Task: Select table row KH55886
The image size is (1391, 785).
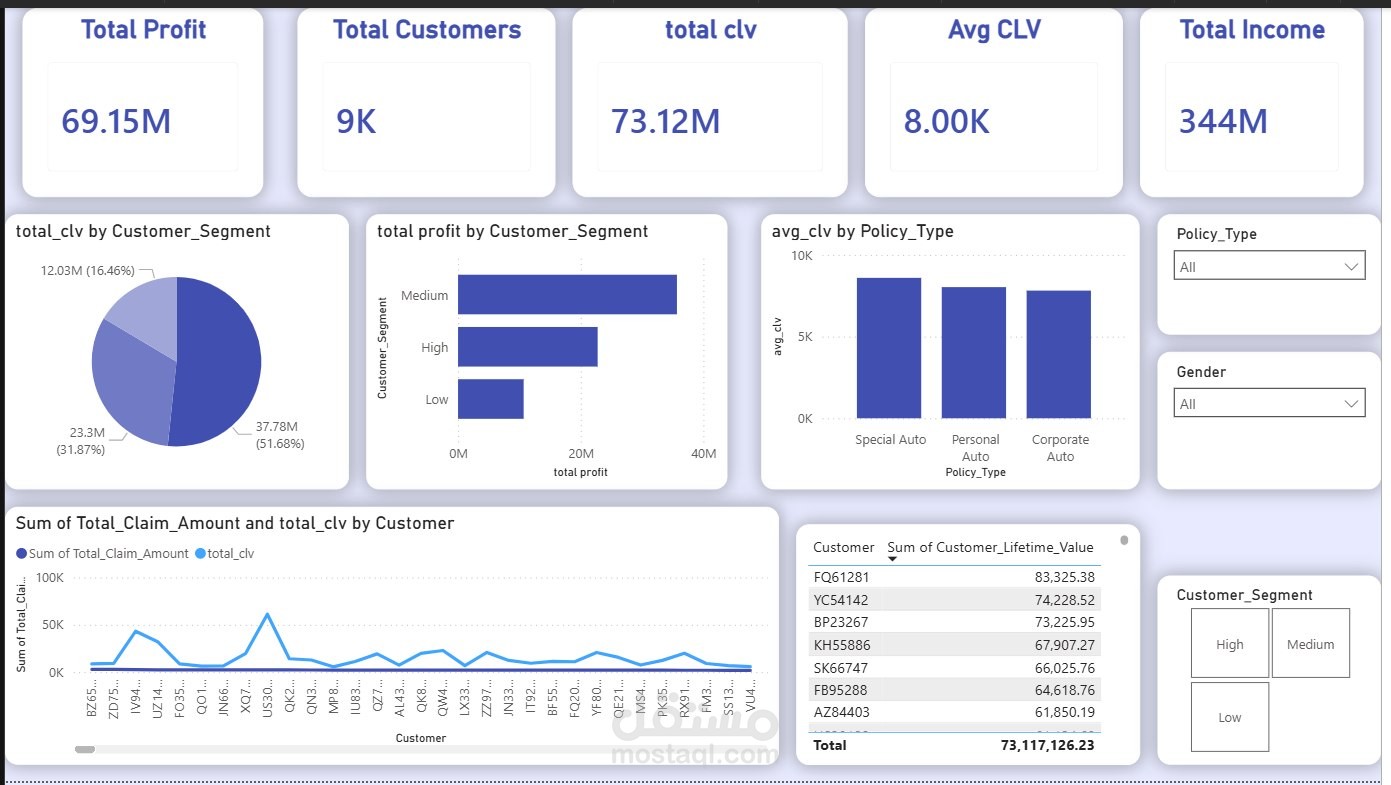Action: click(x=954, y=644)
